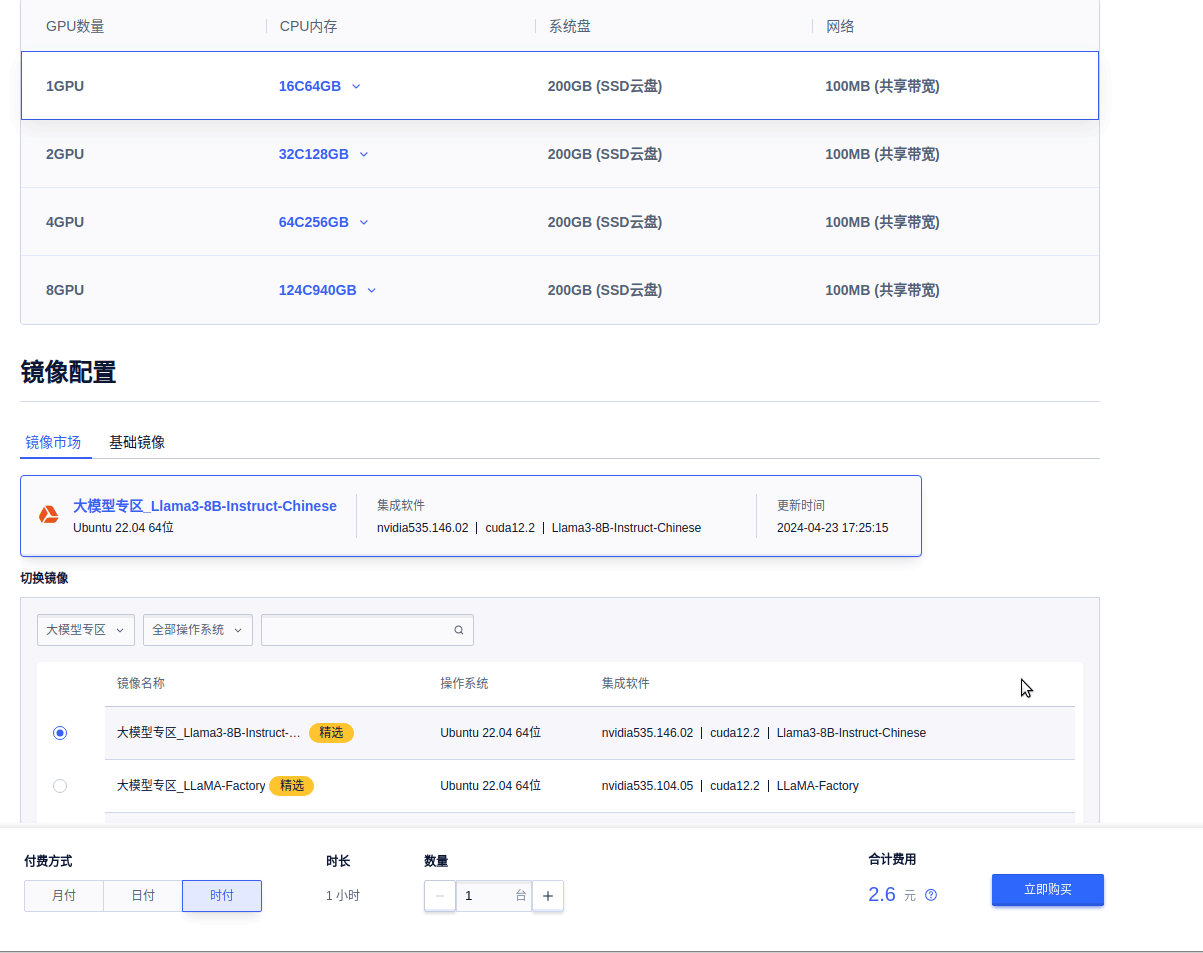Open the Llama3-8B-Instruct-Chinese image link
This screenshot has height=953, width=1203.
(x=204, y=506)
